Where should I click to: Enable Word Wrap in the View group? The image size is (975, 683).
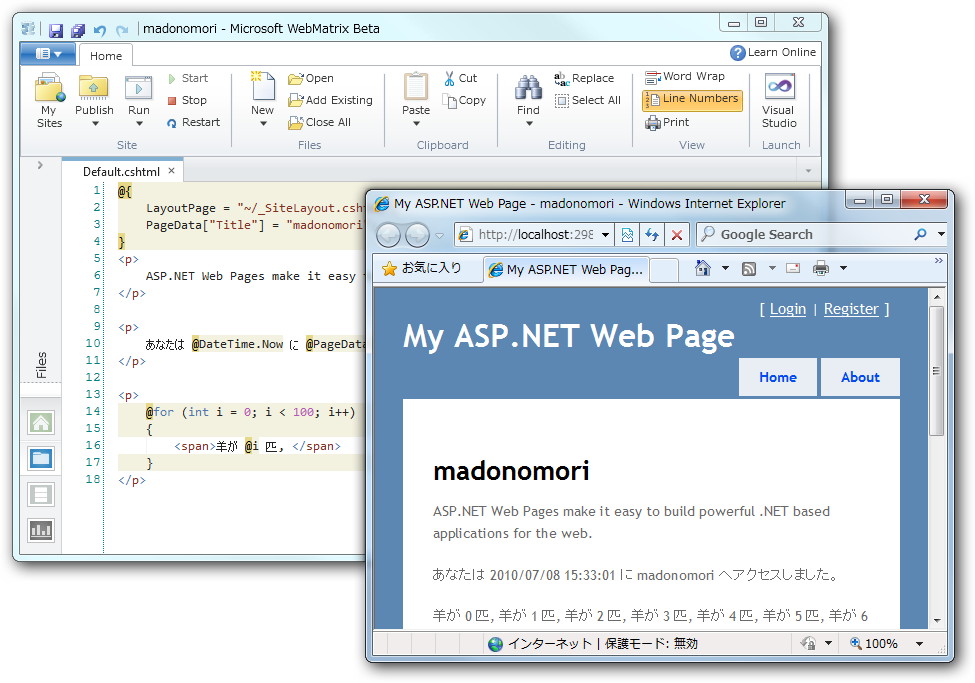click(x=685, y=76)
